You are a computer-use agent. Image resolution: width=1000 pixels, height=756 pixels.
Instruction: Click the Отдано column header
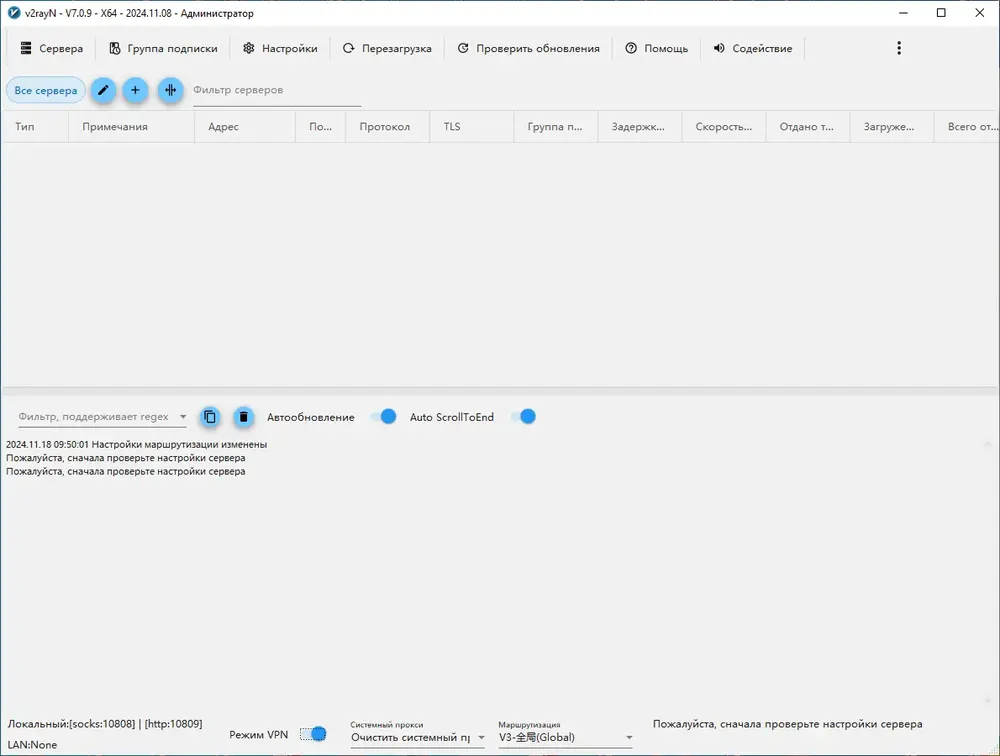[x=807, y=126]
